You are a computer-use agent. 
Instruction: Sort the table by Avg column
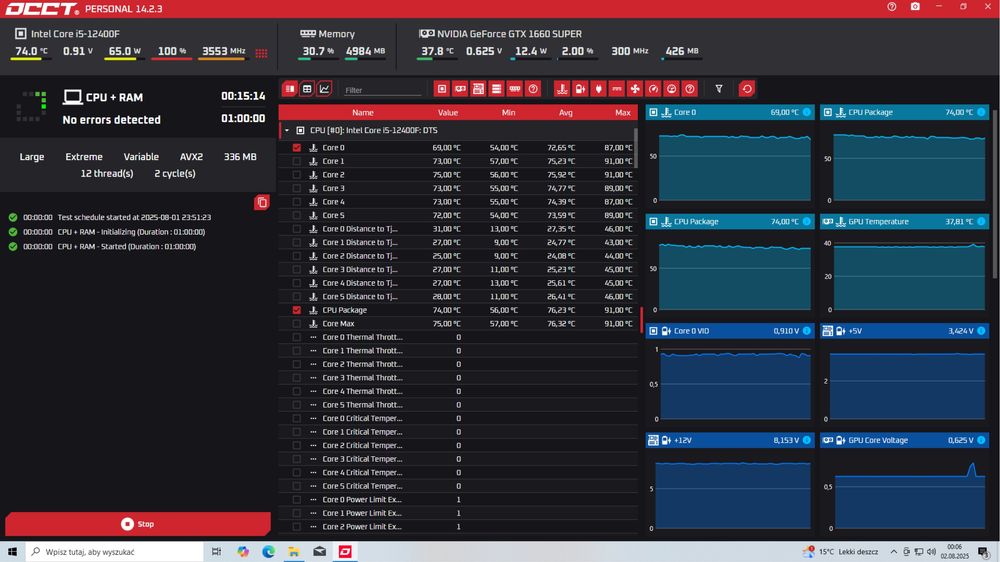[566, 112]
